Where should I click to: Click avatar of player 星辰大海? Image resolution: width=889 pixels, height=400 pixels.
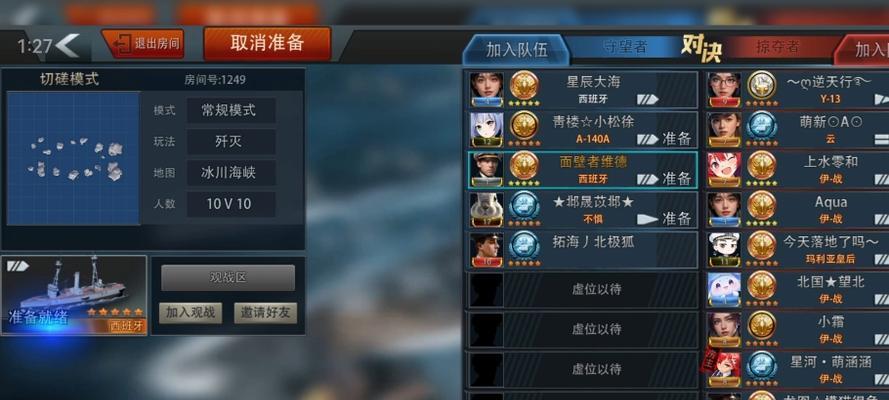(x=486, y=90)
